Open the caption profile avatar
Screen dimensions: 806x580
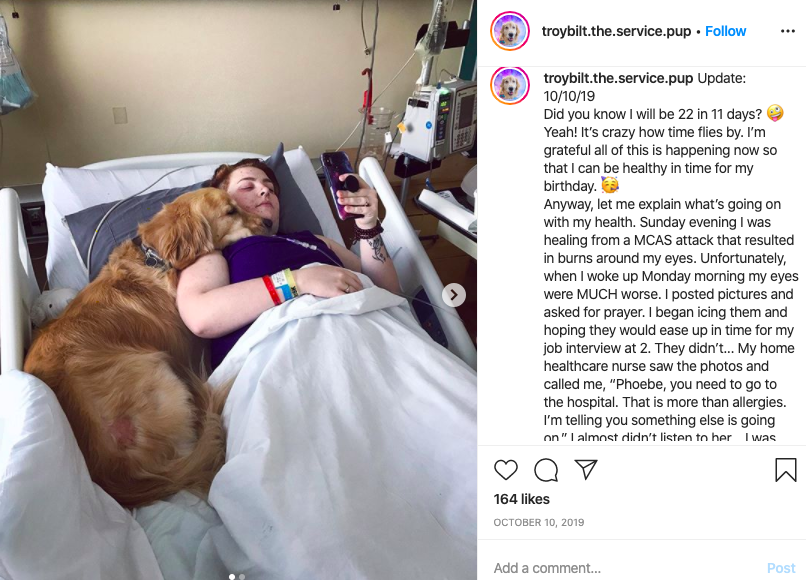pos(510,85)
